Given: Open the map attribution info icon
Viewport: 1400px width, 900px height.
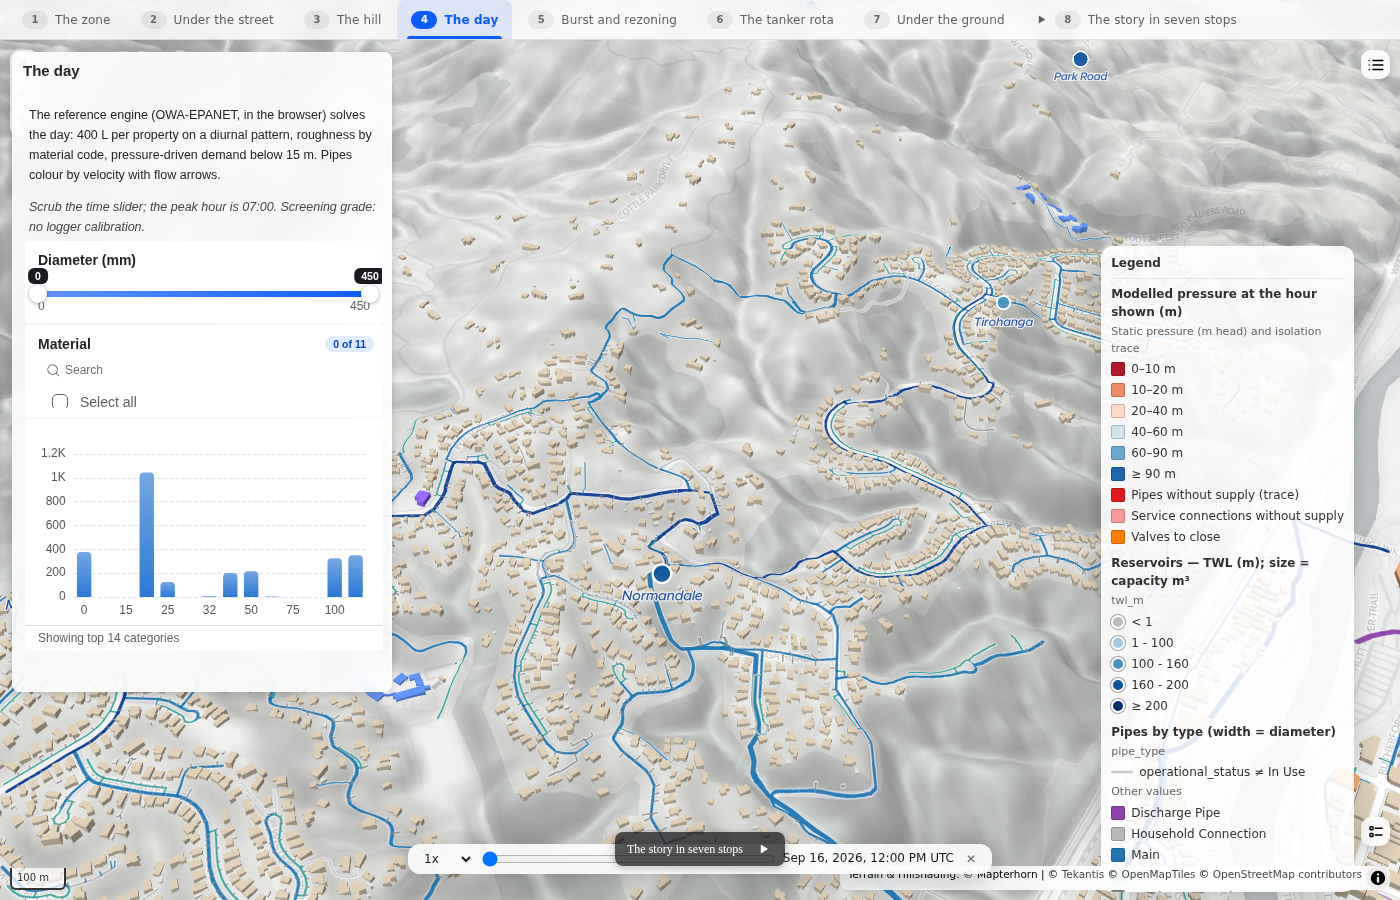Looking at the screenshot, I should [1378, 878].
